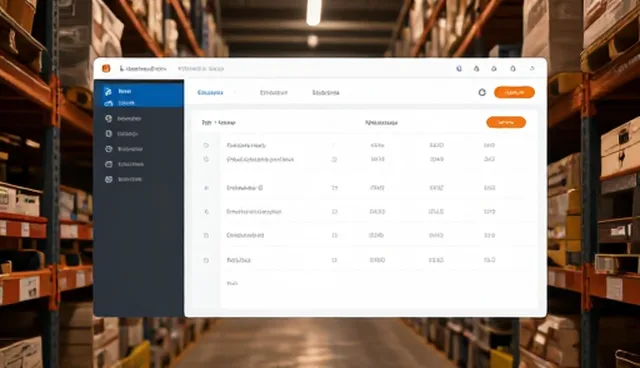Image resolution: width=640 pixels, height=368 pixels.
Task: Tick the checkbox of the fifth table row
Action: tap(206, 235)
